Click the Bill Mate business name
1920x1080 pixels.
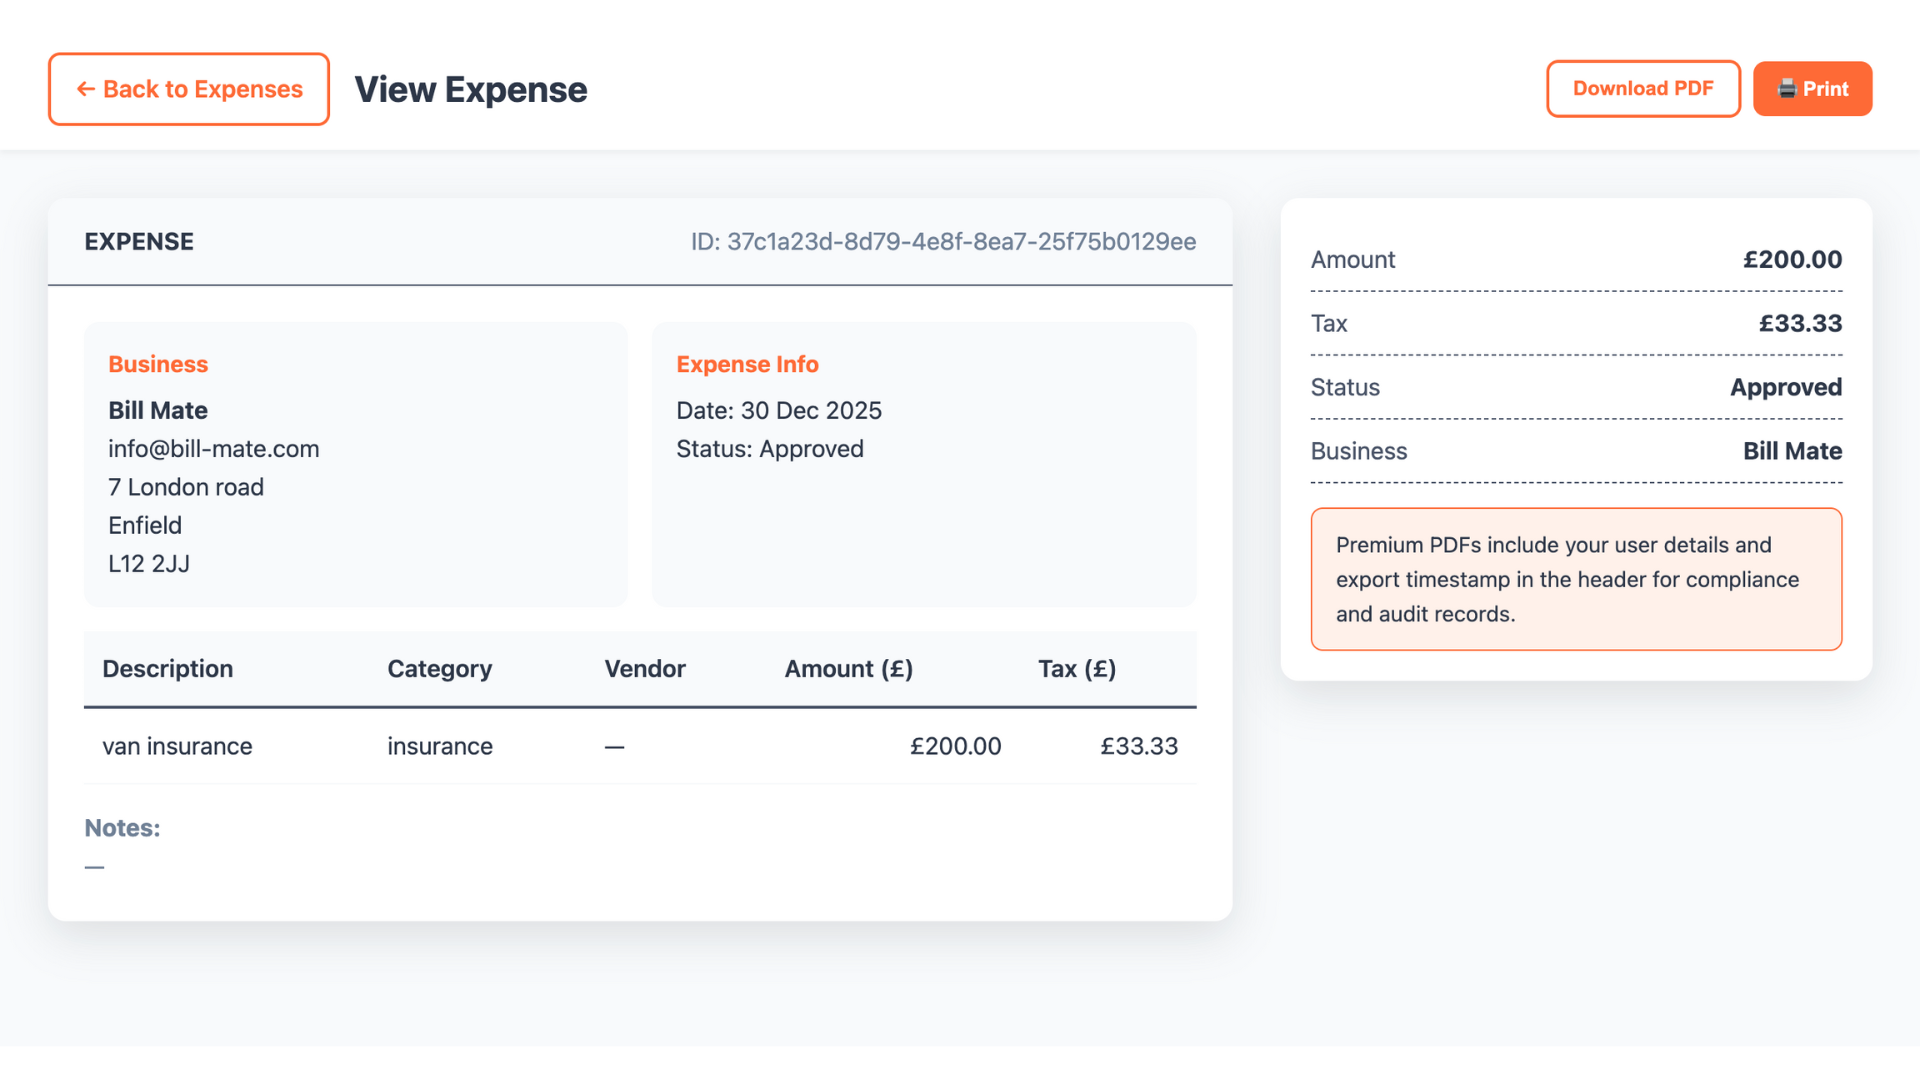coord(157,410)
